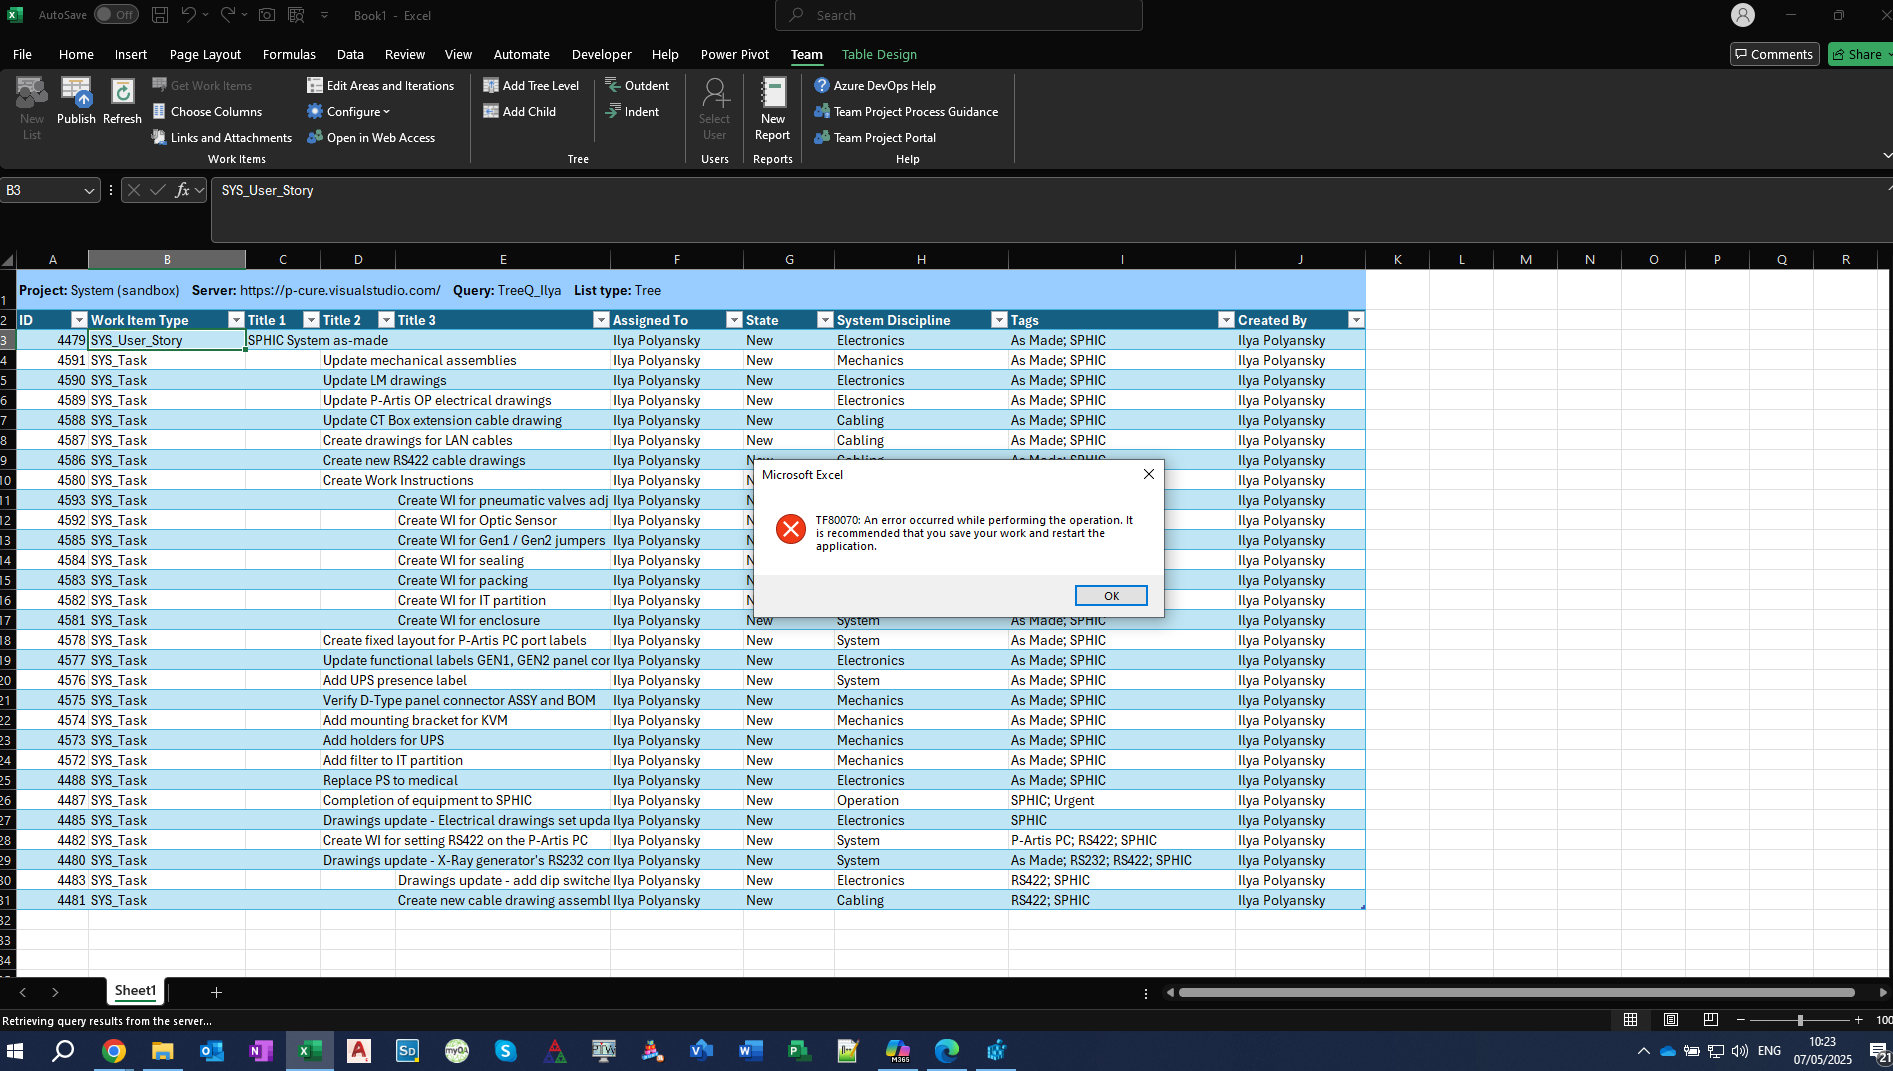Click the zoom in plus button
This screenshot has height=1071, width=1893.
[1858, 1020]
